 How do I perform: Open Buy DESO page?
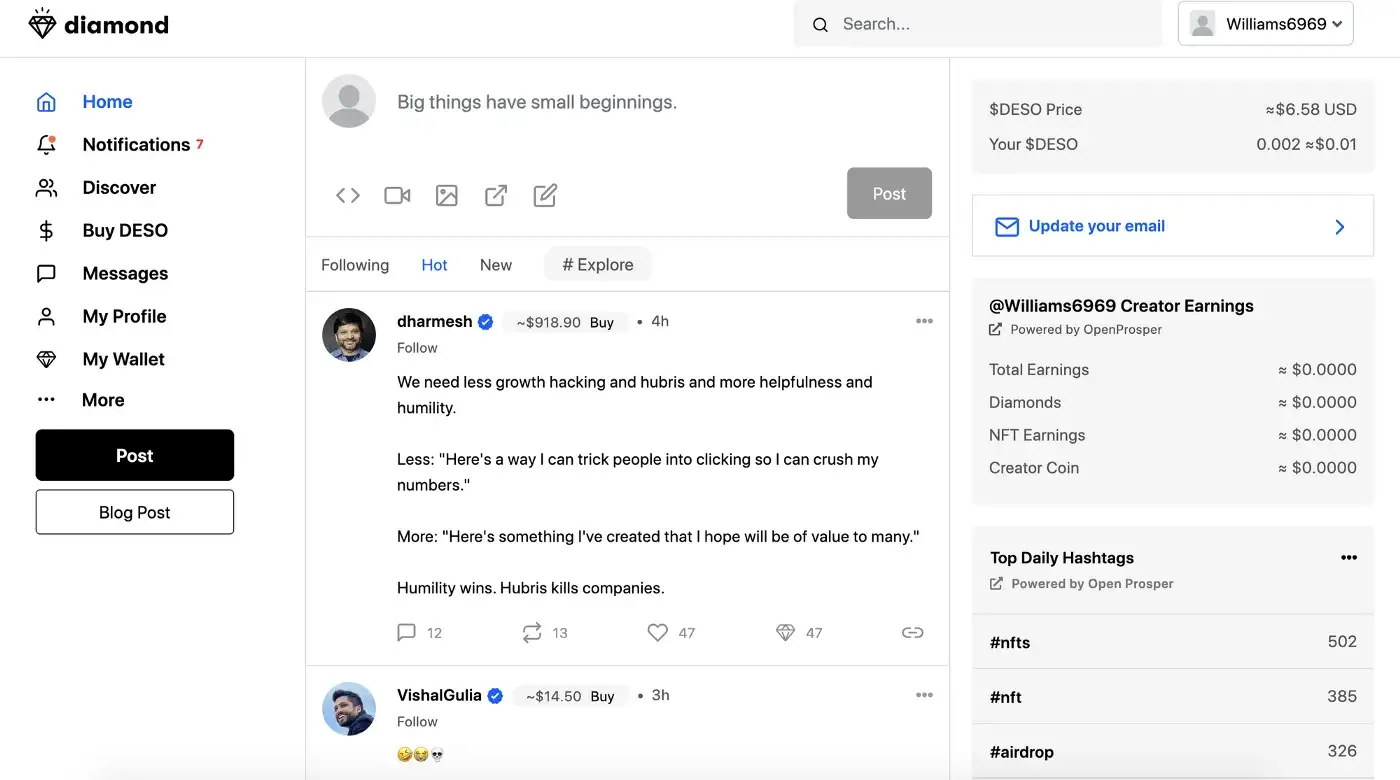point(125,231)
